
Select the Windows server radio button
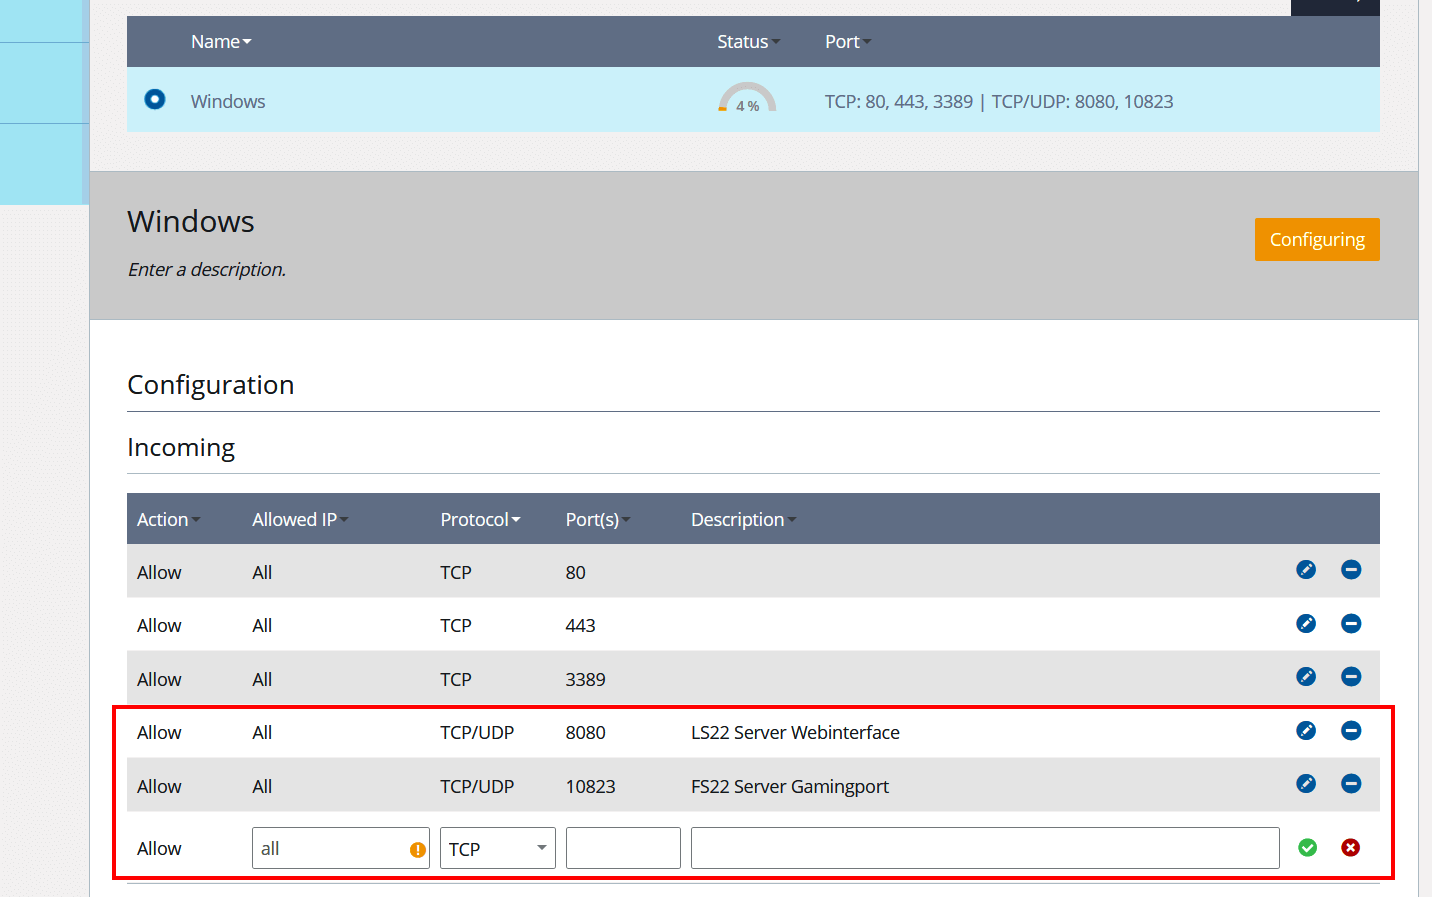[153, 99]
